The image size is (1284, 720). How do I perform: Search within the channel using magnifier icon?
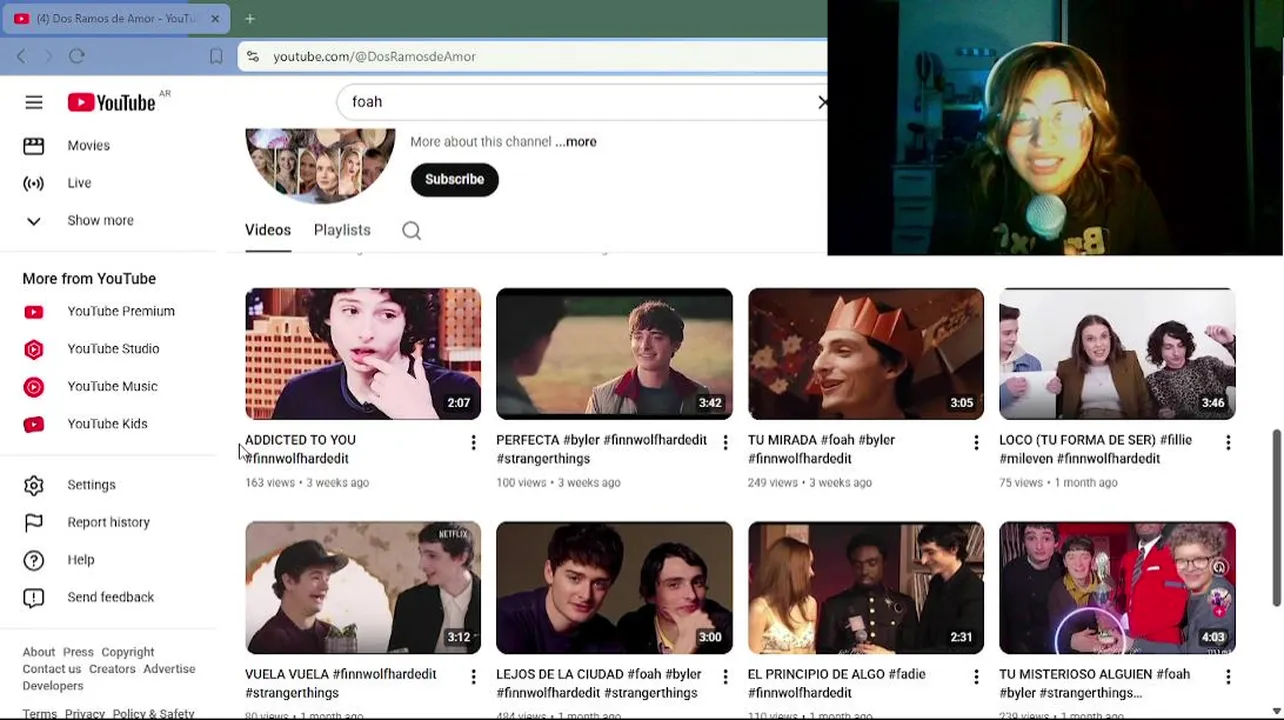coord(411,231)
